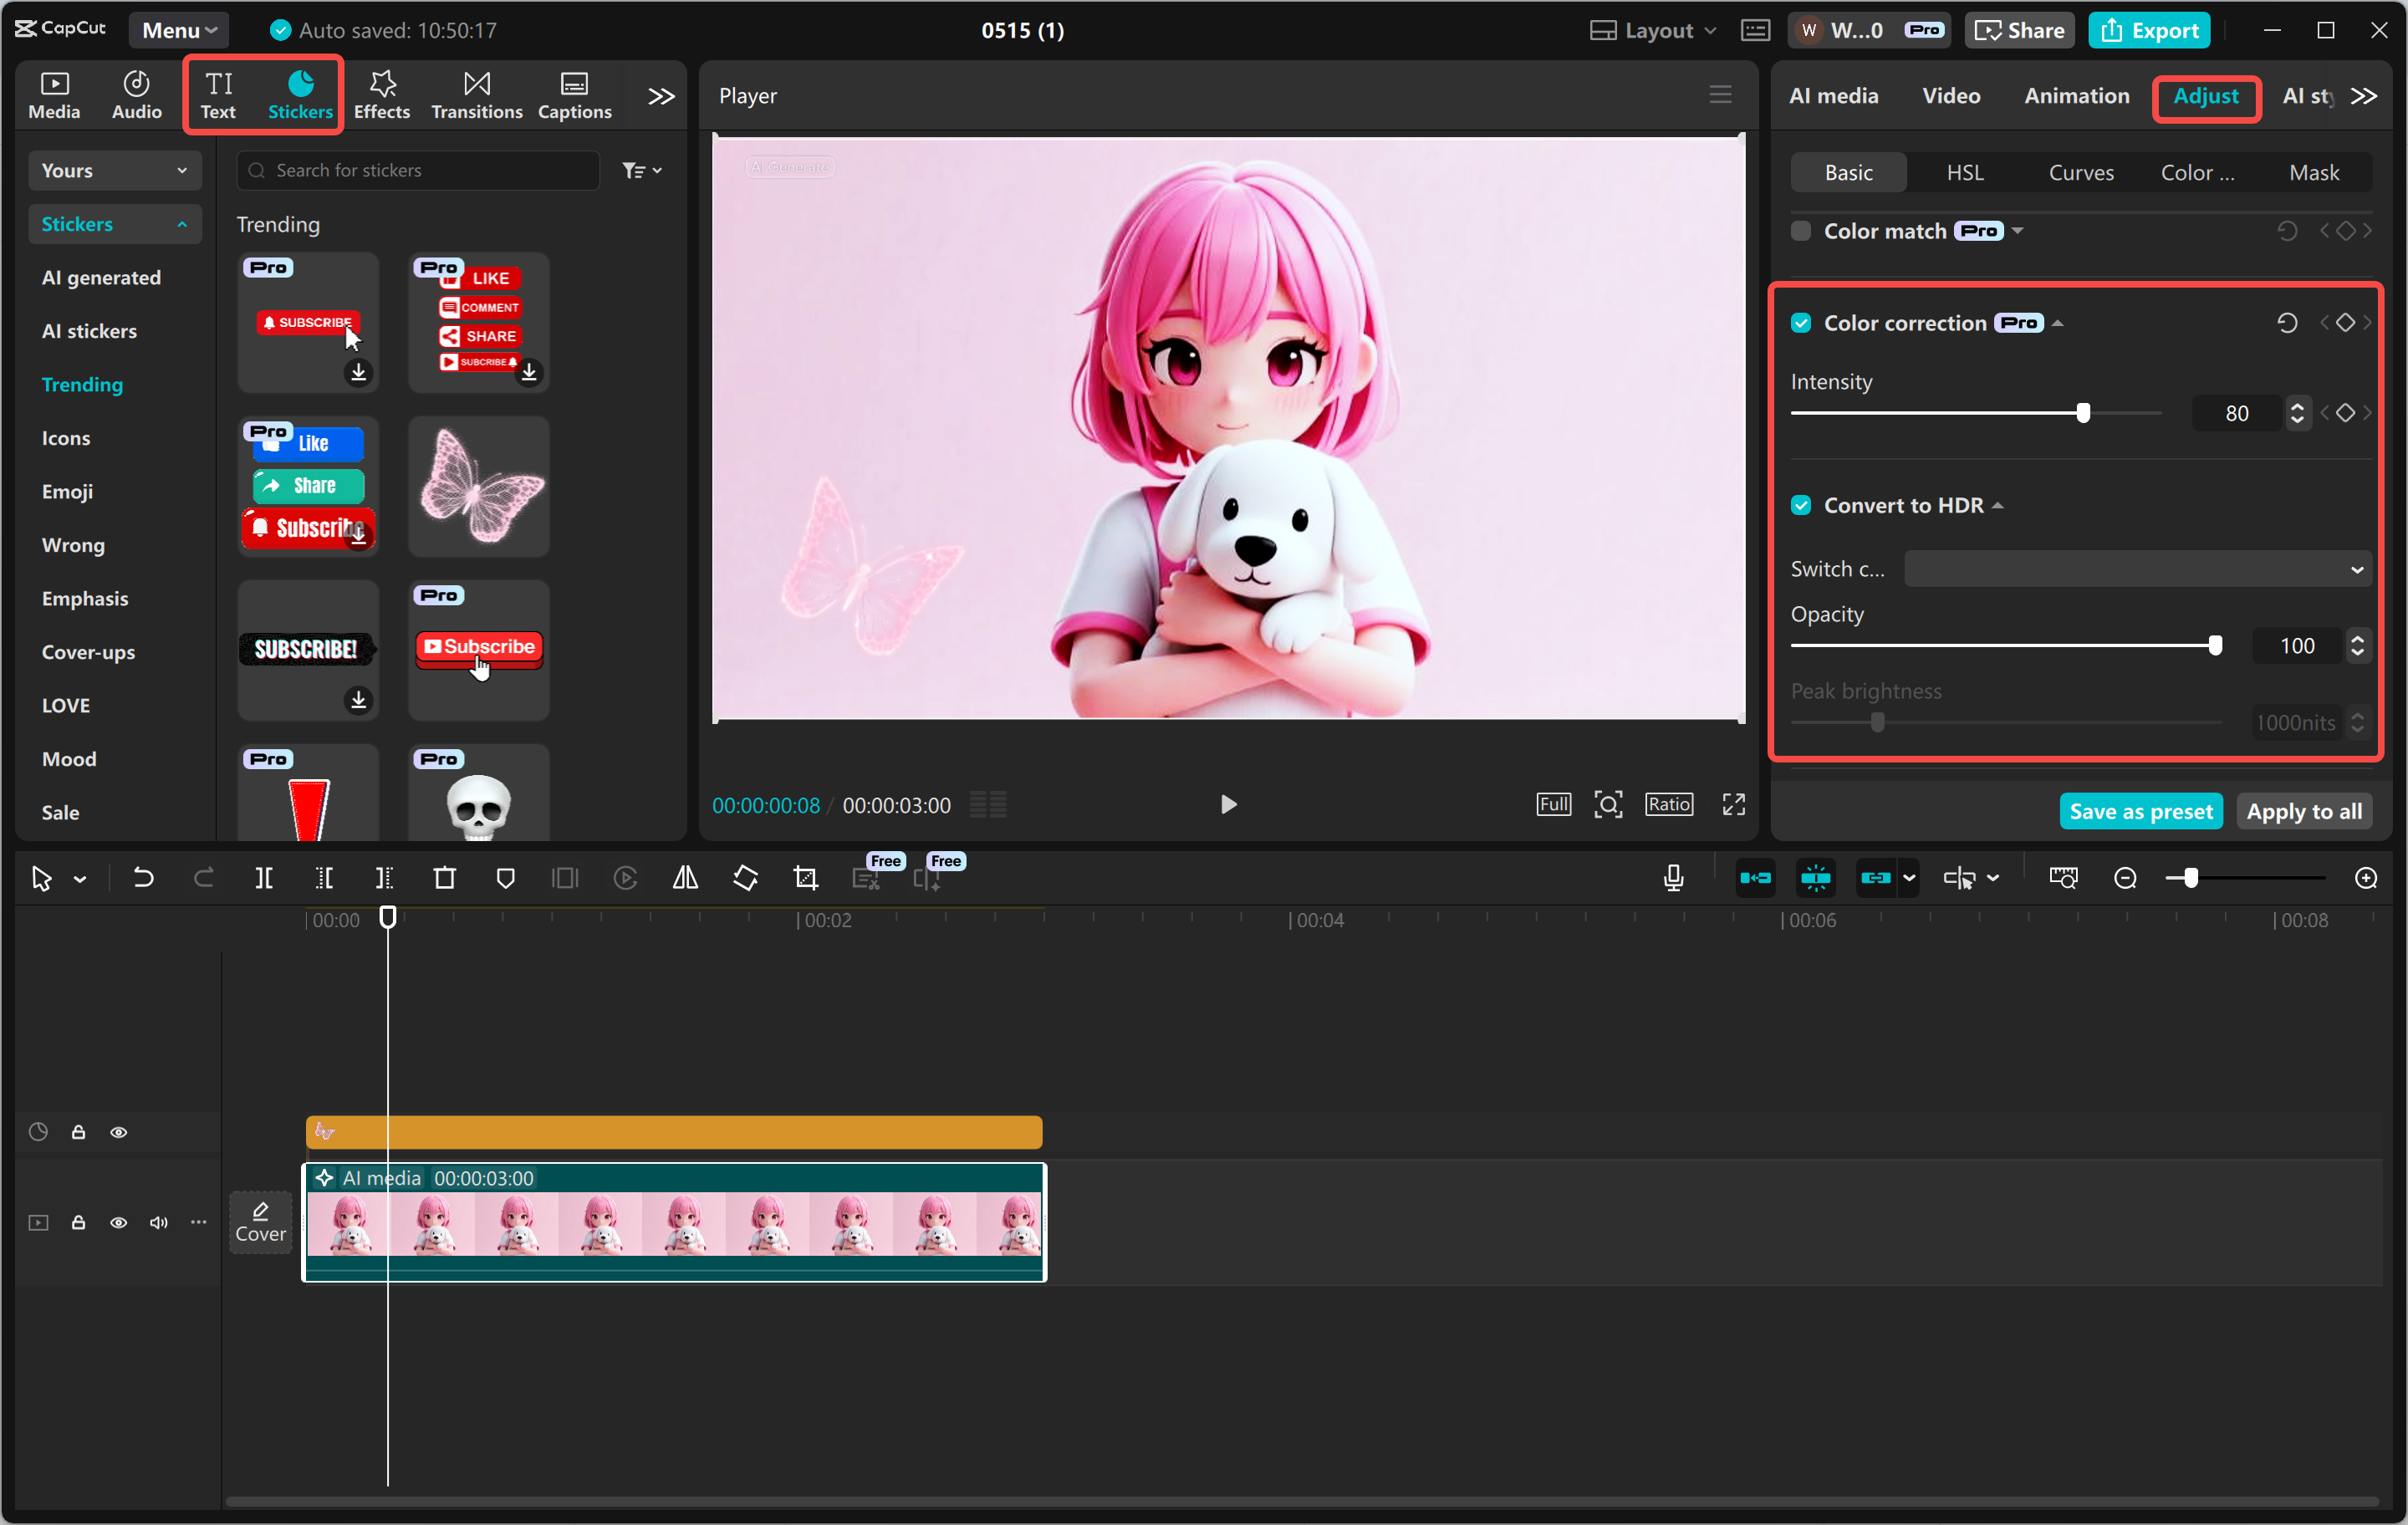
Task: Click the zoom out timeline icon
Action: click(2125, 878)
